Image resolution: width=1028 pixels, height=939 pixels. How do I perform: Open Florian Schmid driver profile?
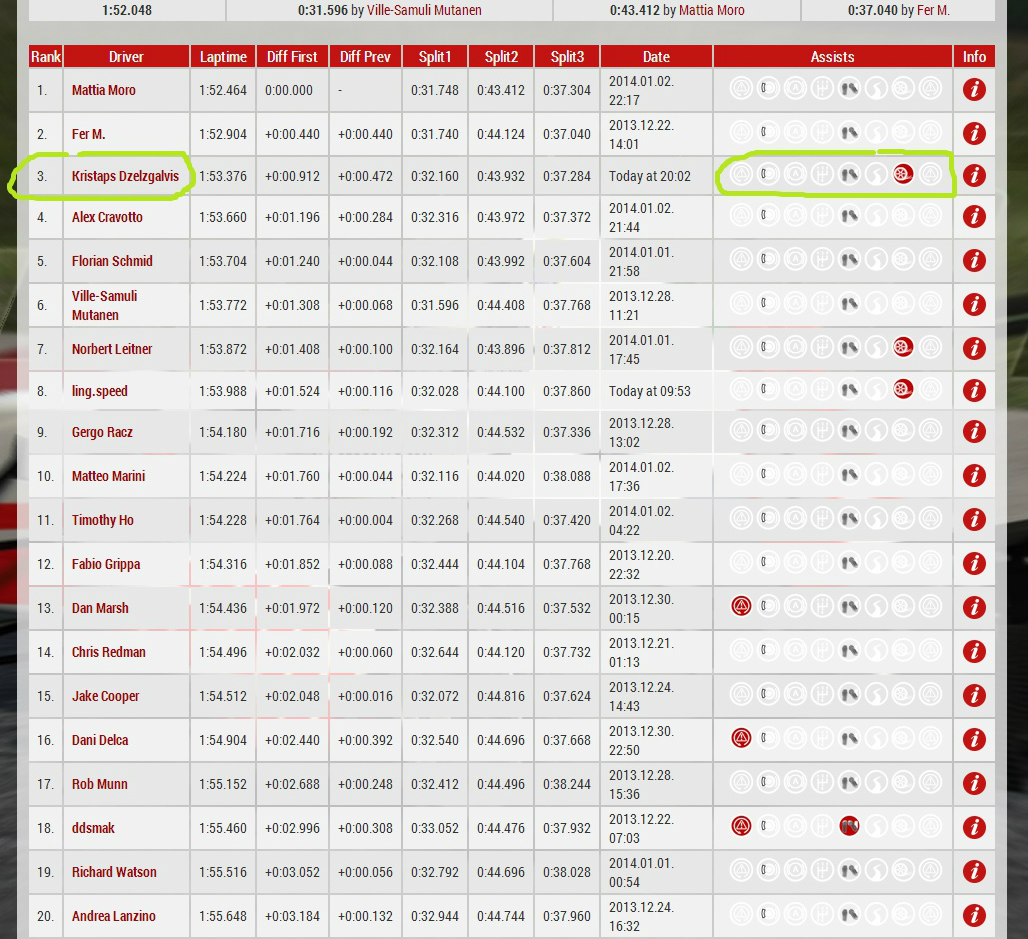(x=112, y=261)
